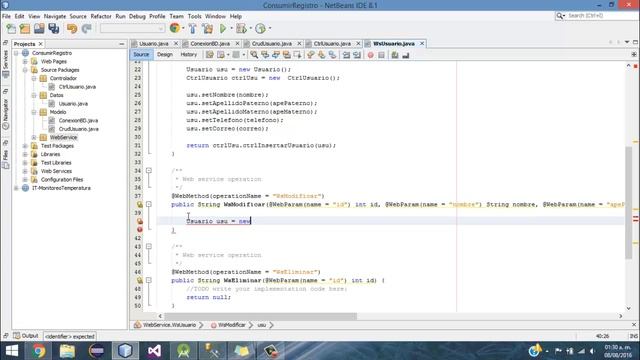Open the File menu

[6, 16]
